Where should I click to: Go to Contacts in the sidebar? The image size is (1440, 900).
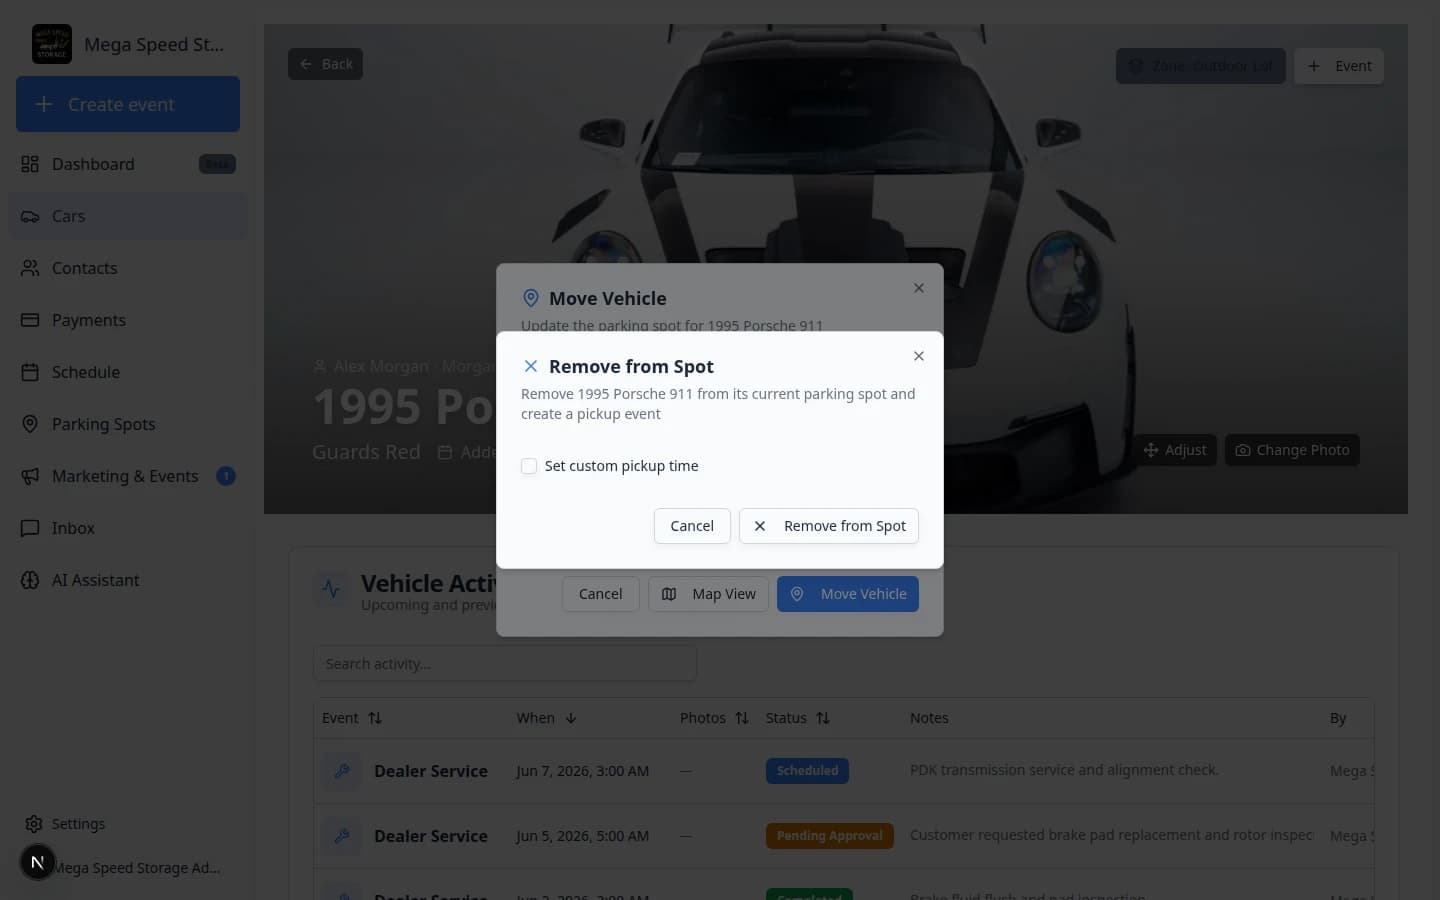pos(128,268)
